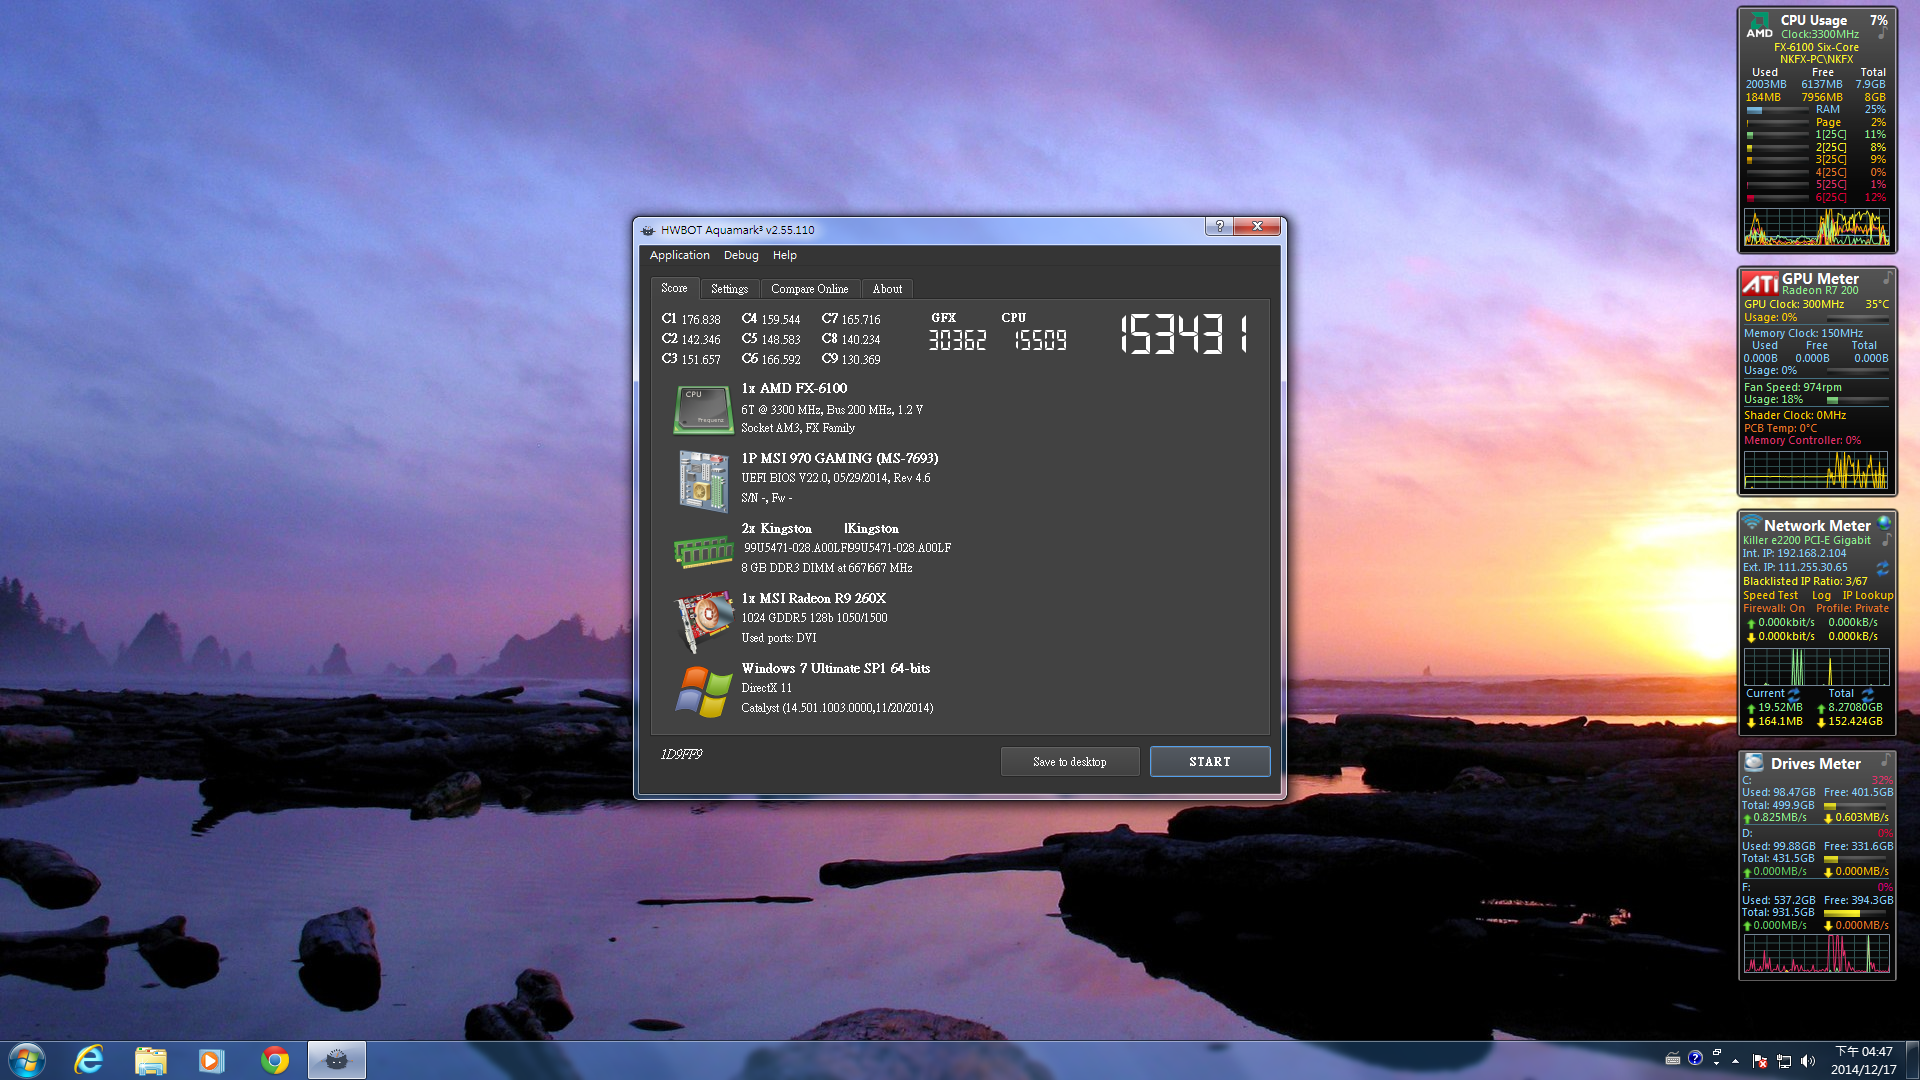Click Log link in Network Meter
Viewport: 1920px width, 1080px height.
pos(1821,595)
